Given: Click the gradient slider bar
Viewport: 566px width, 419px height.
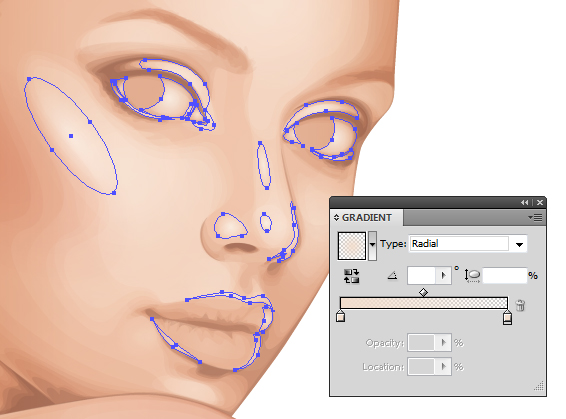Looking at the screenshot, I should 423,303.
